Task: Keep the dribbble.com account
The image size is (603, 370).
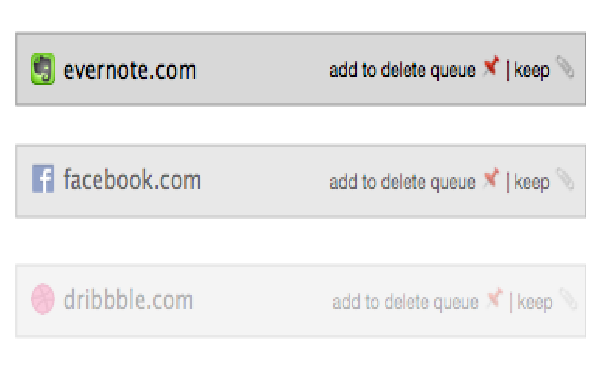Action: (535, 302)
